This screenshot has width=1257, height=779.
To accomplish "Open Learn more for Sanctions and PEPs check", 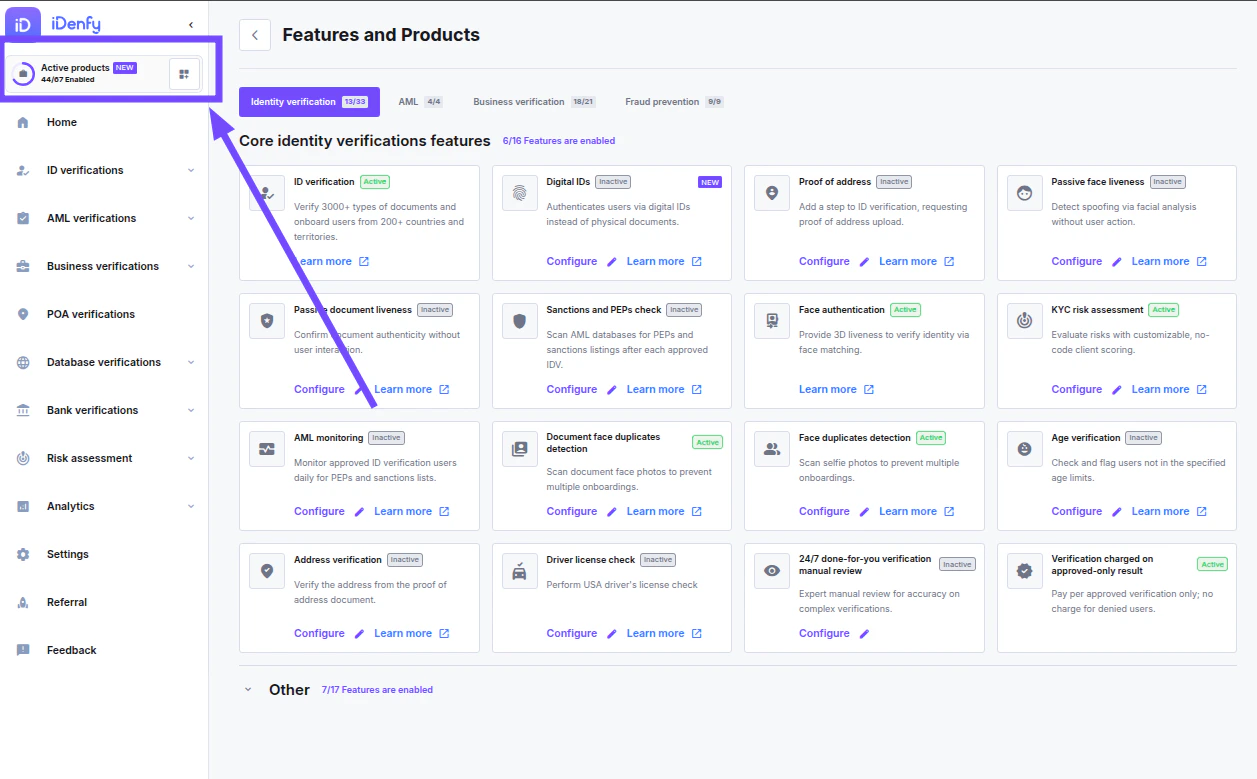I will (x=655, y=389).
